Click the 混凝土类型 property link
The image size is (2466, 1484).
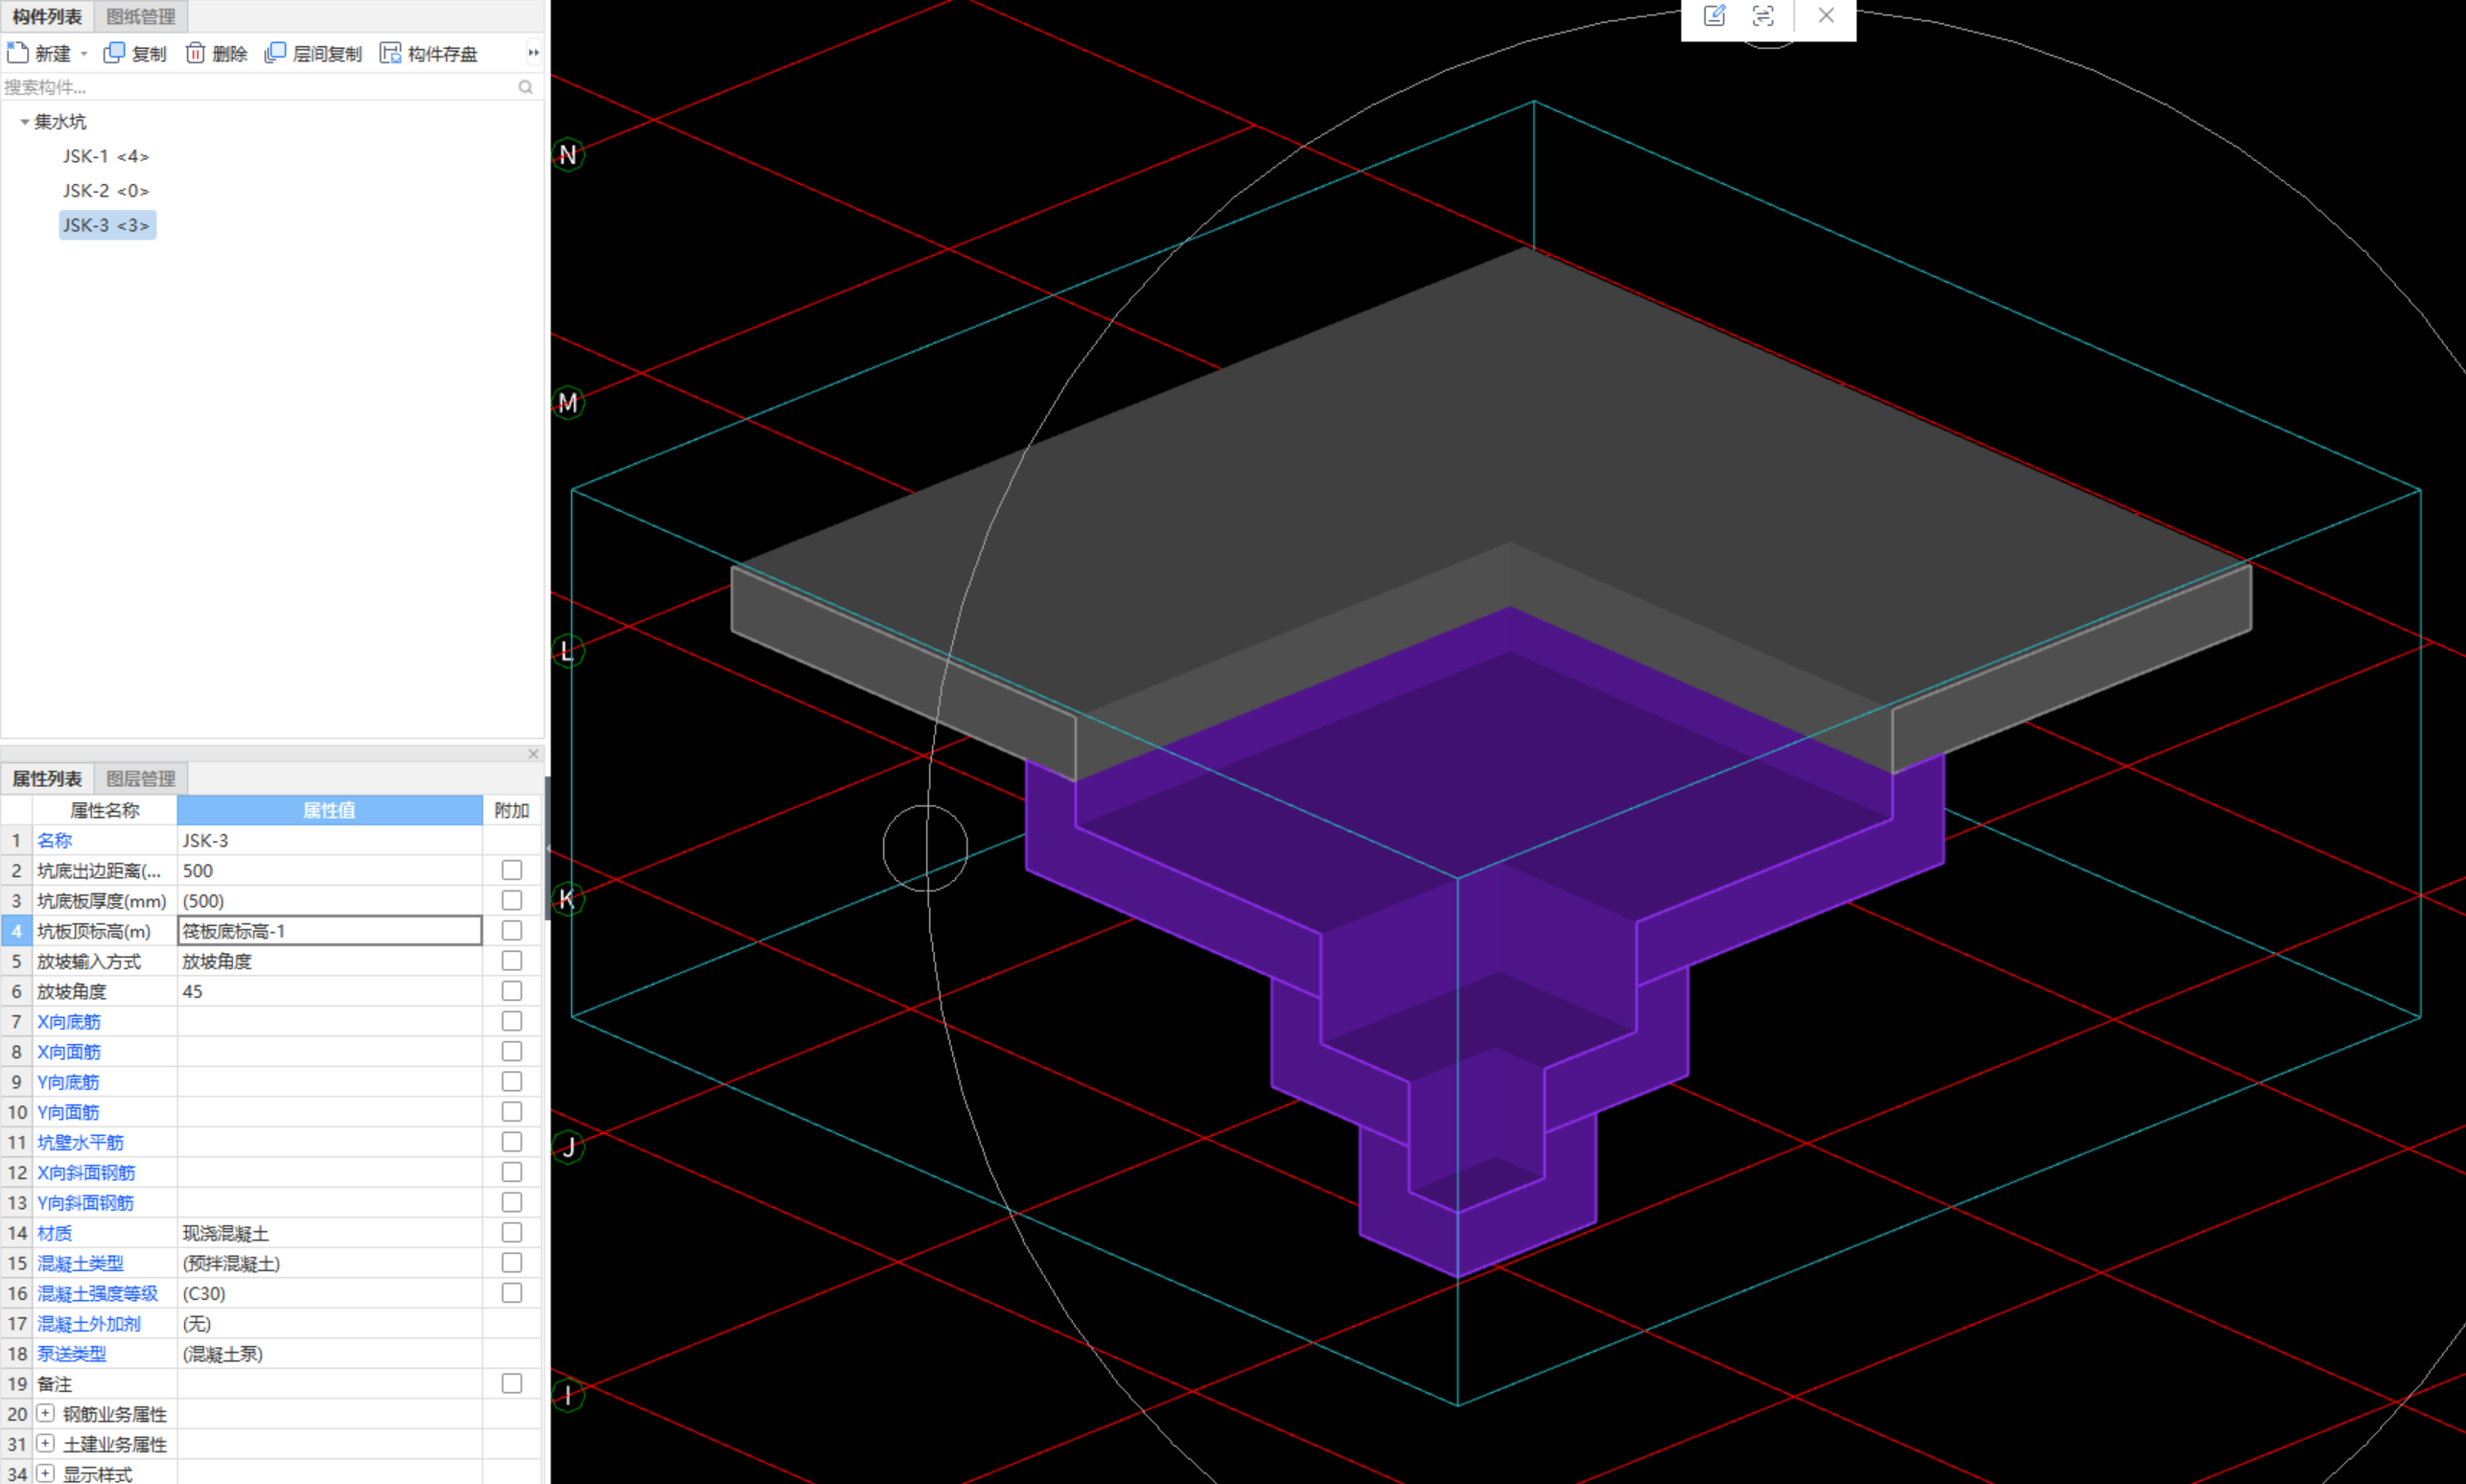click(81, 1263)
